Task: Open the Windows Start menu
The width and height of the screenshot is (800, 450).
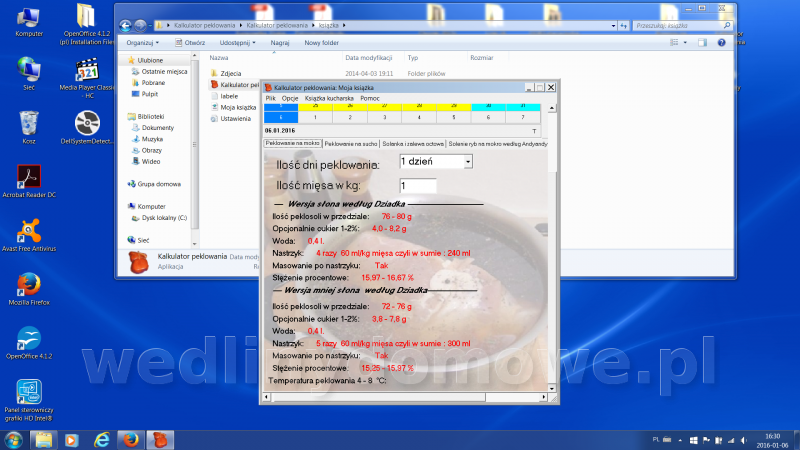Action: 13,440
